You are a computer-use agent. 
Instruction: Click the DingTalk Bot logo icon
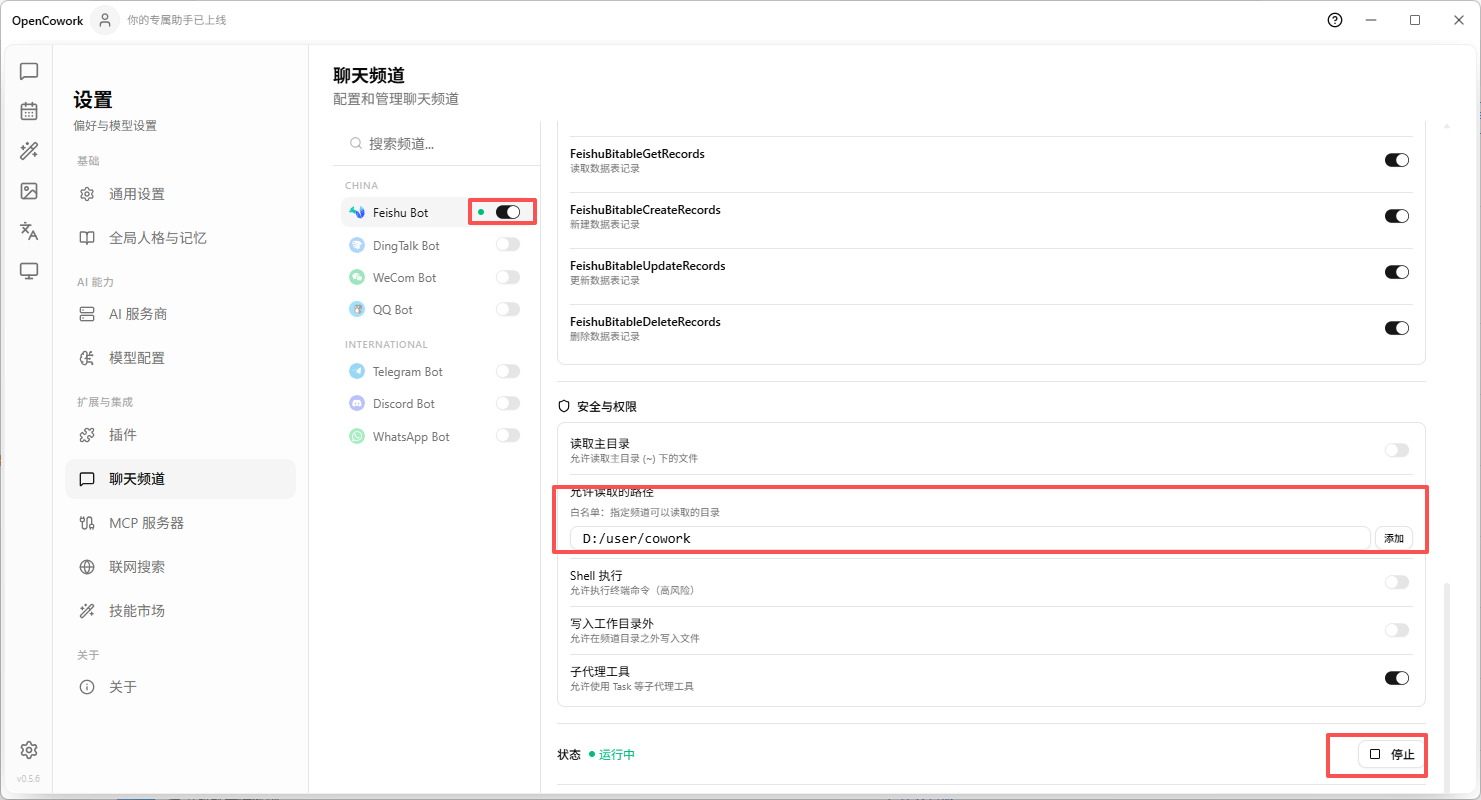click(357, 245)
